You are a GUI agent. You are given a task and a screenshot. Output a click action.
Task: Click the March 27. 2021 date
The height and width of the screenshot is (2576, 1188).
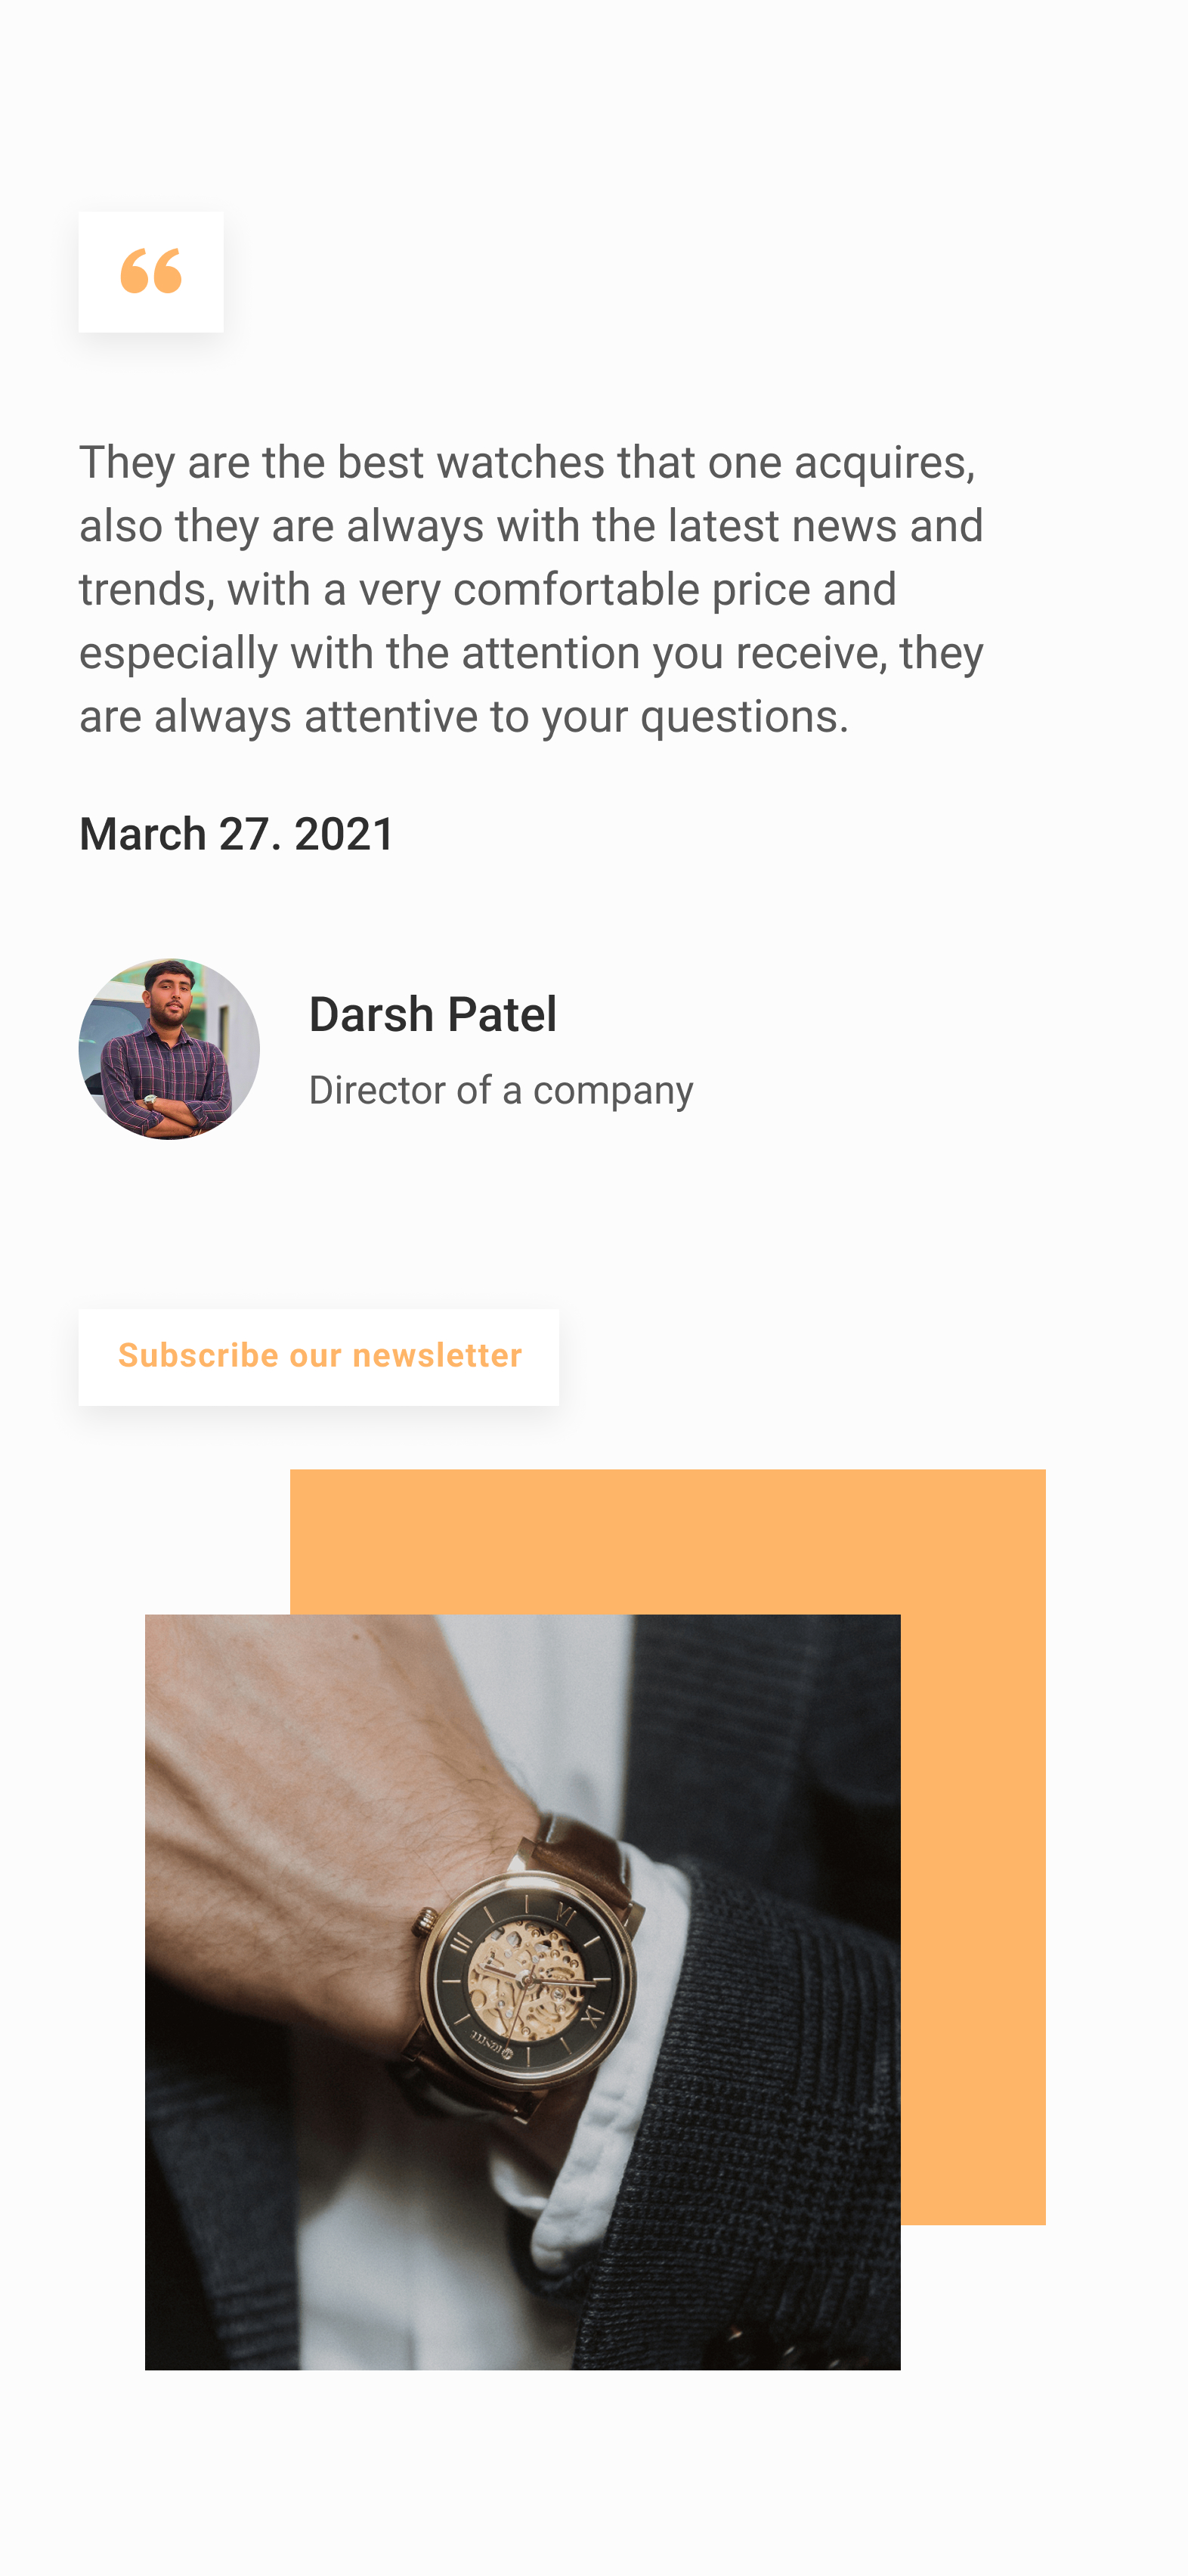[237, 834]
